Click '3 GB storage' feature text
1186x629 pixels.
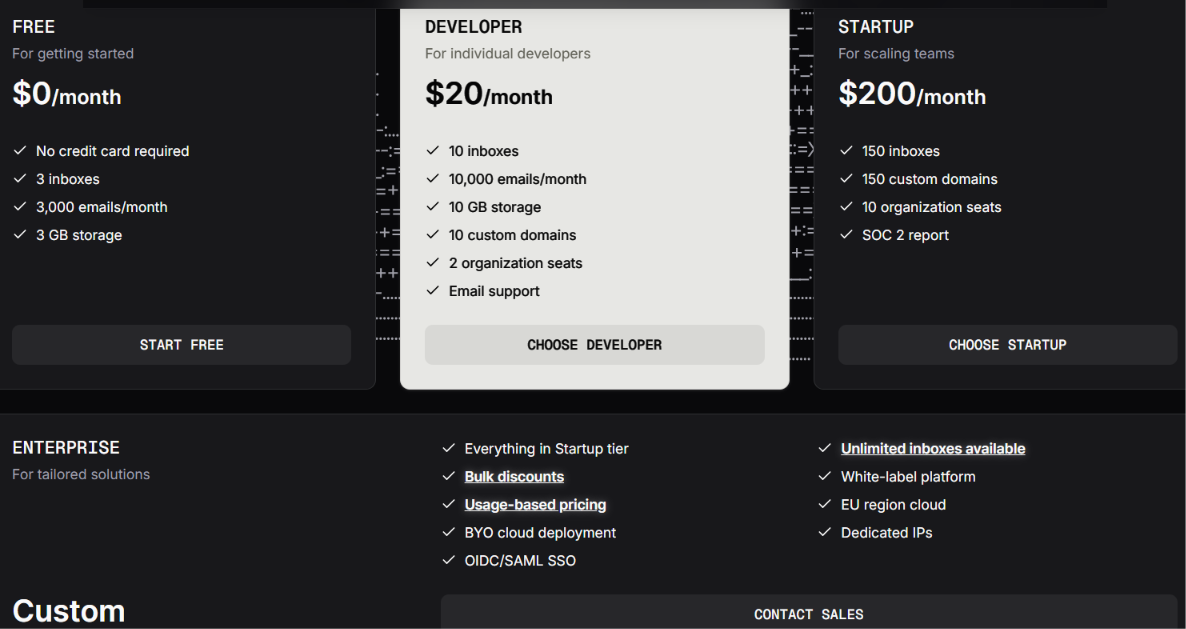tap(79, 235)
